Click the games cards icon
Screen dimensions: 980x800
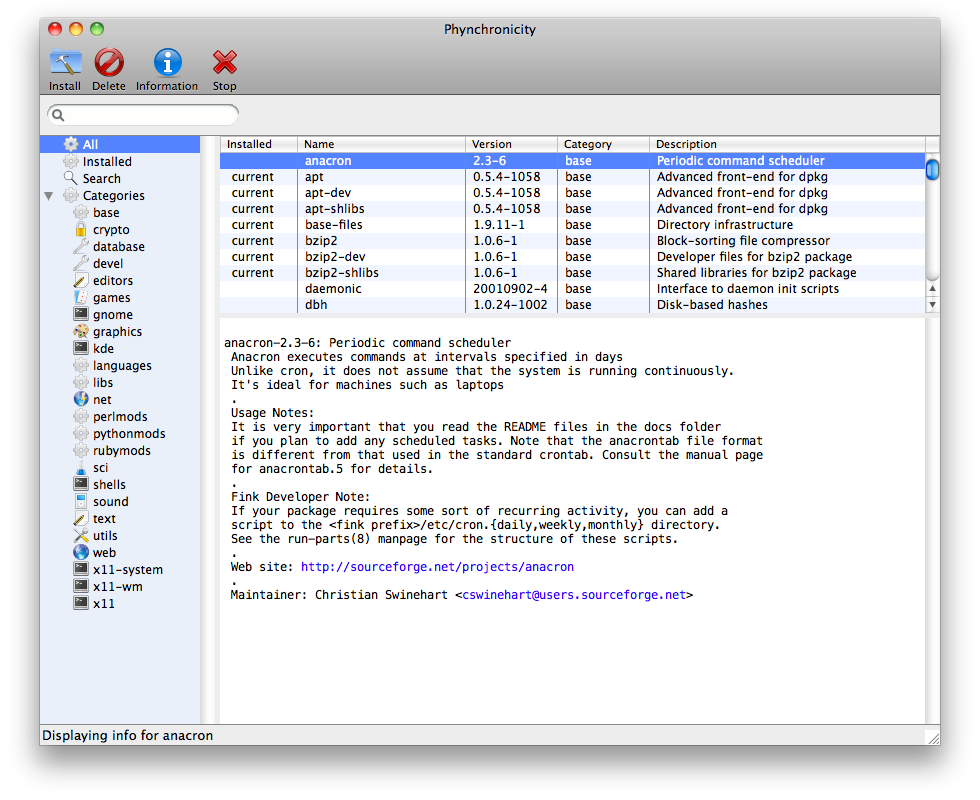(81, 297)
